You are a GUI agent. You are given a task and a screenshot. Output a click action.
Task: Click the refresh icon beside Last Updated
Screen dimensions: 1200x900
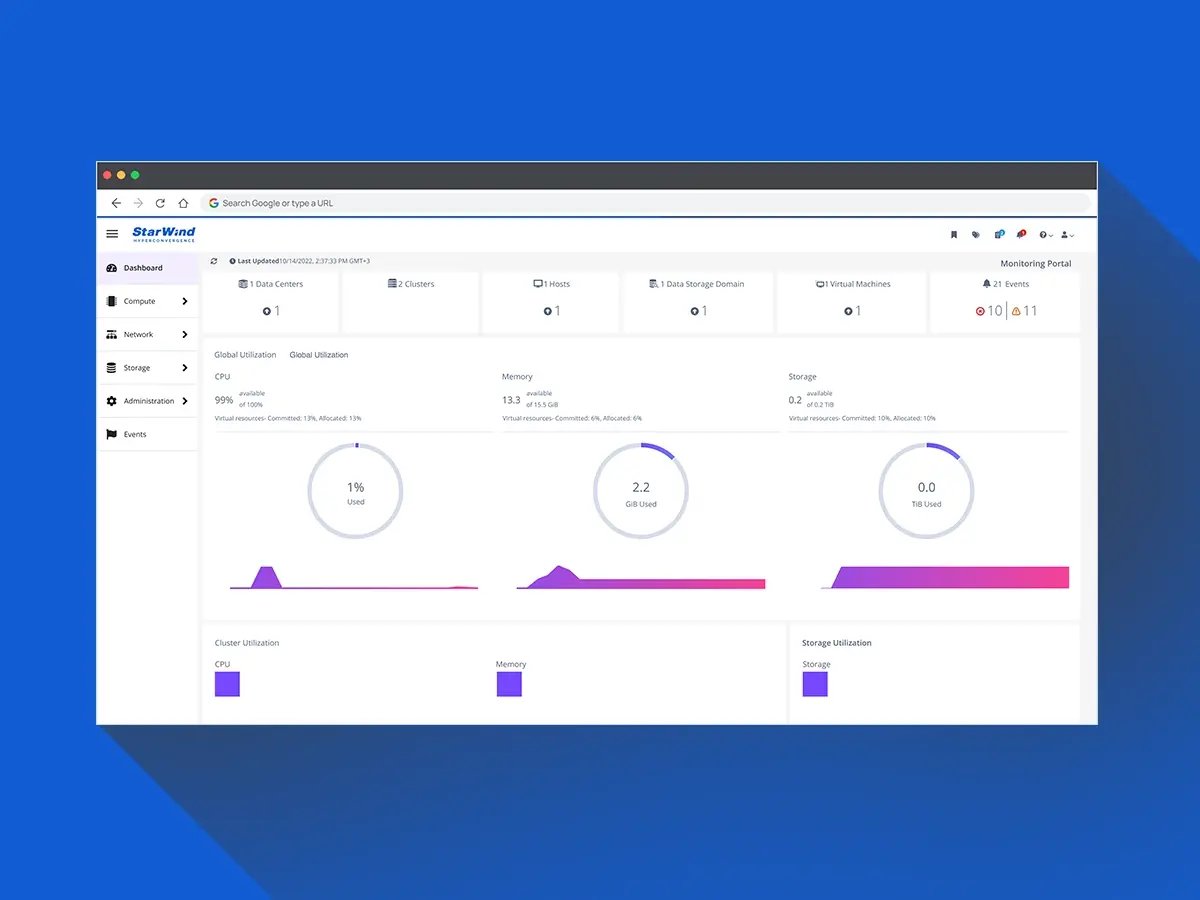(213, 260)
